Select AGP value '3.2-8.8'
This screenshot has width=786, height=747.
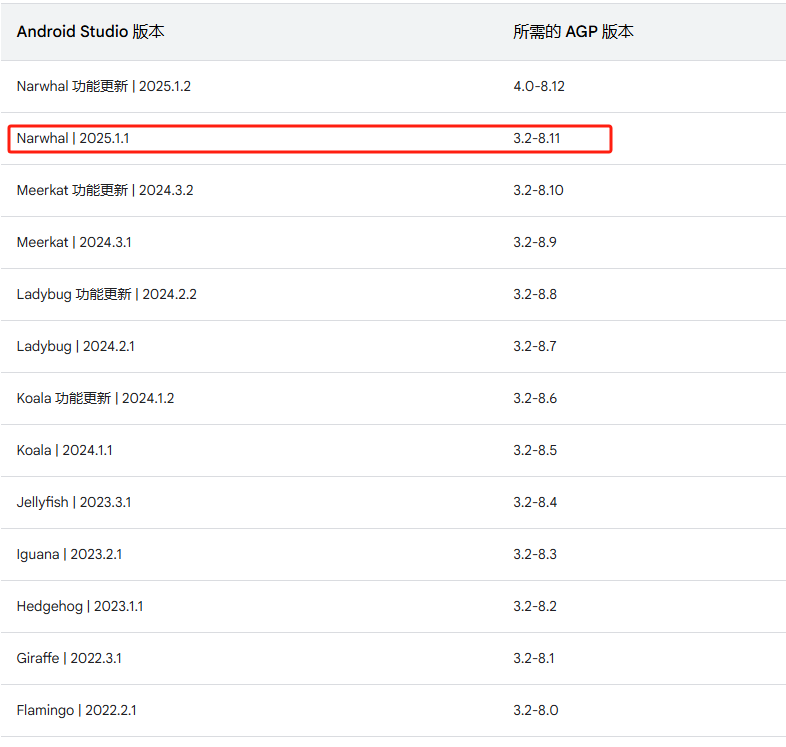tap(535, 294)
